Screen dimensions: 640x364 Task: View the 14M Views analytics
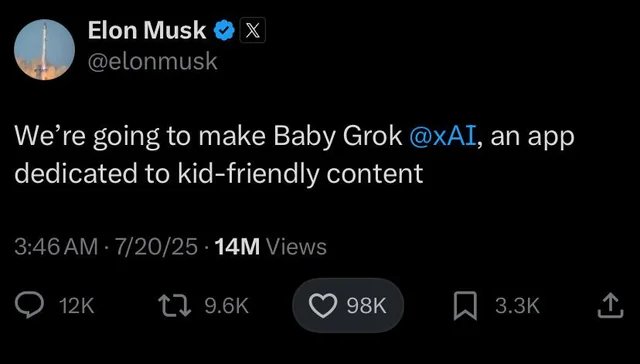point(271,247)
